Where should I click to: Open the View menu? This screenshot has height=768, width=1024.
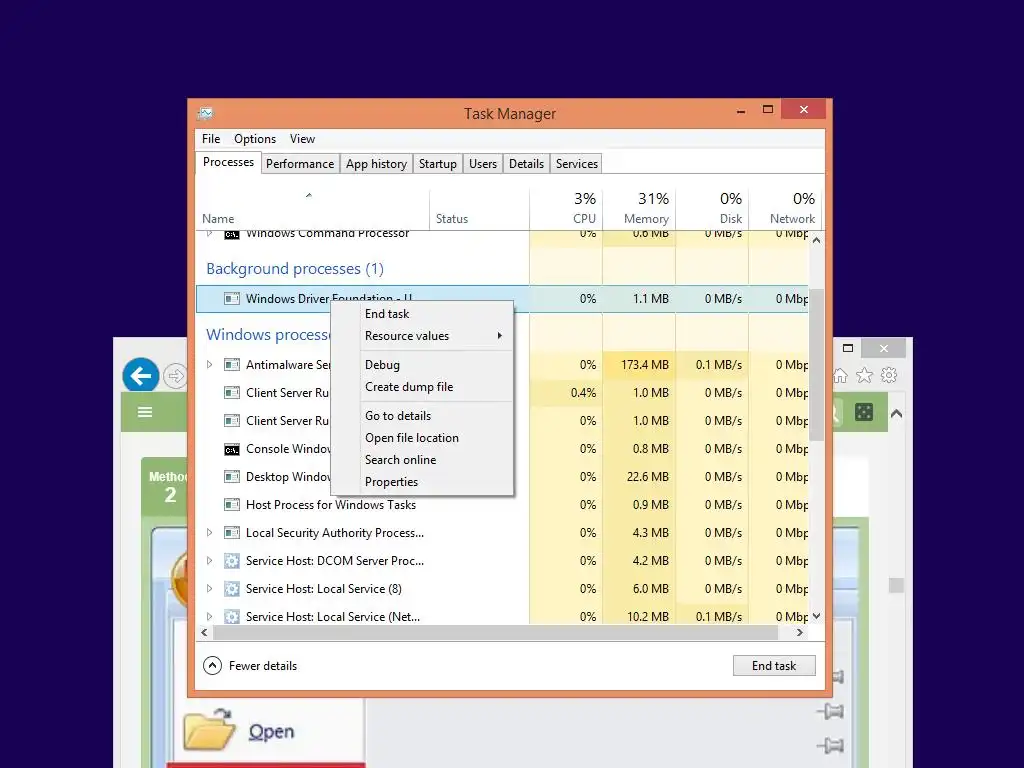[x=302, y=139]
